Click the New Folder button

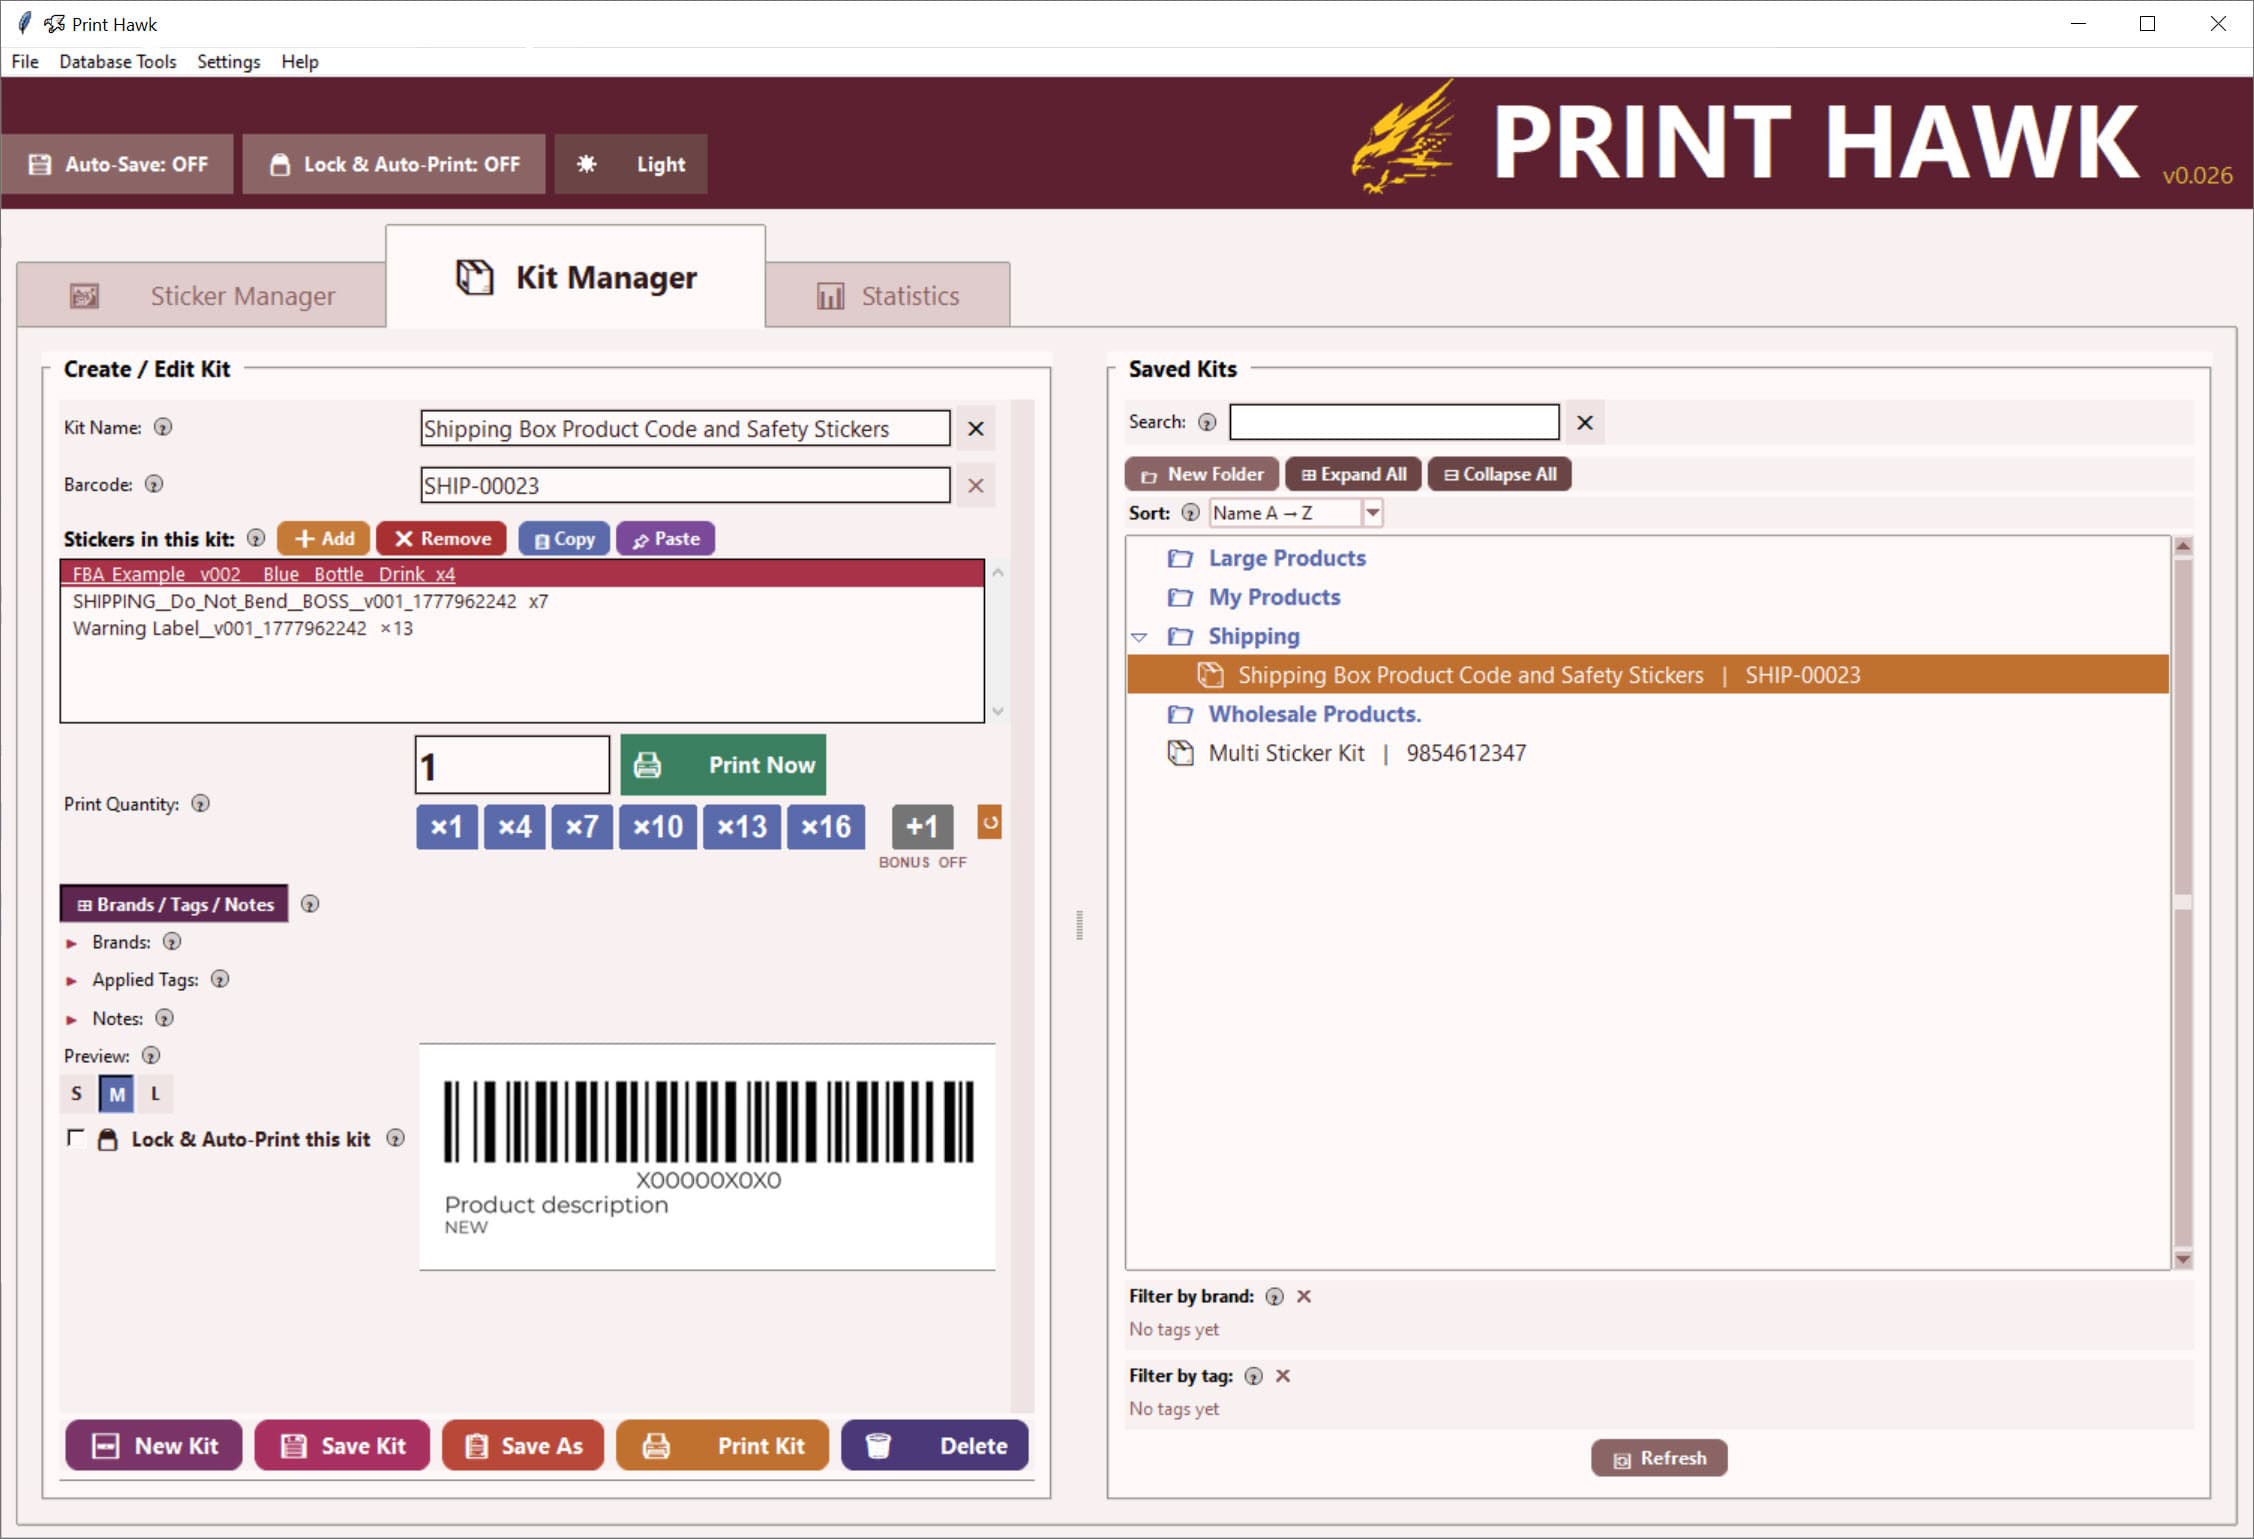point(1202,474)
